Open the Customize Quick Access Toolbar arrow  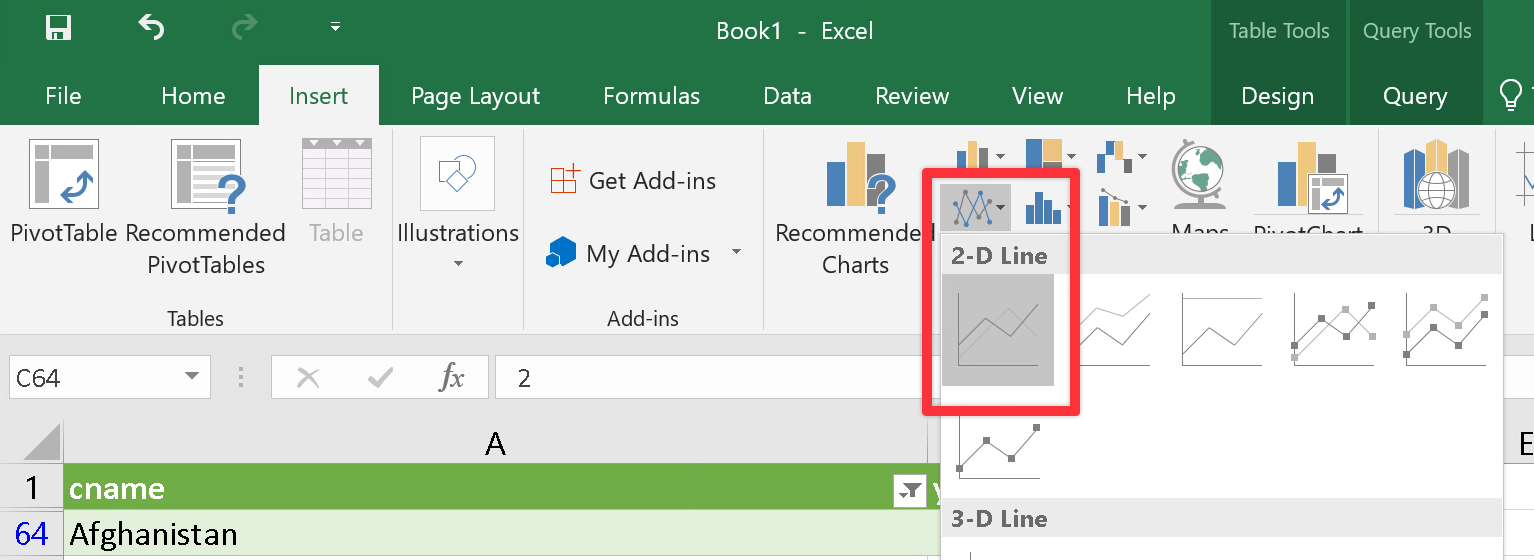tap(335, 27)
